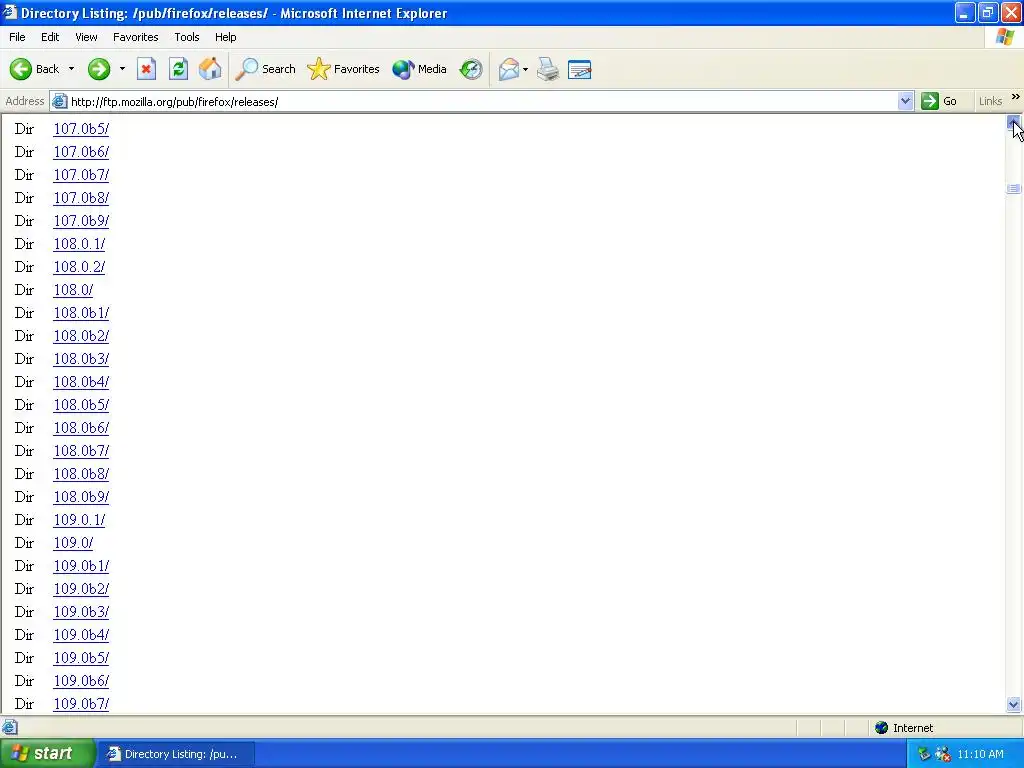Open the Windows Start menu

pos(46,754)
